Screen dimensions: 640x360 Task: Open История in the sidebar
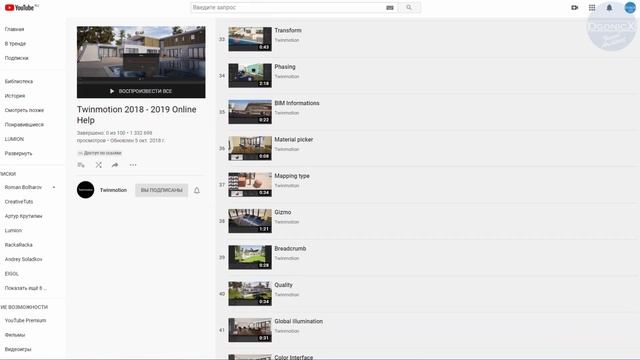(x=15, y=96)
